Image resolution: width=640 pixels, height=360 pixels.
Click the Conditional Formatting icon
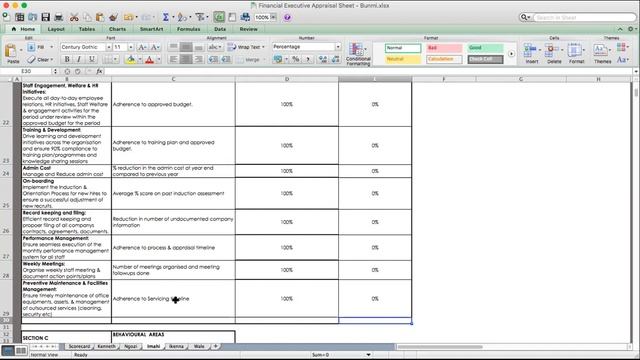pos(358,53)
